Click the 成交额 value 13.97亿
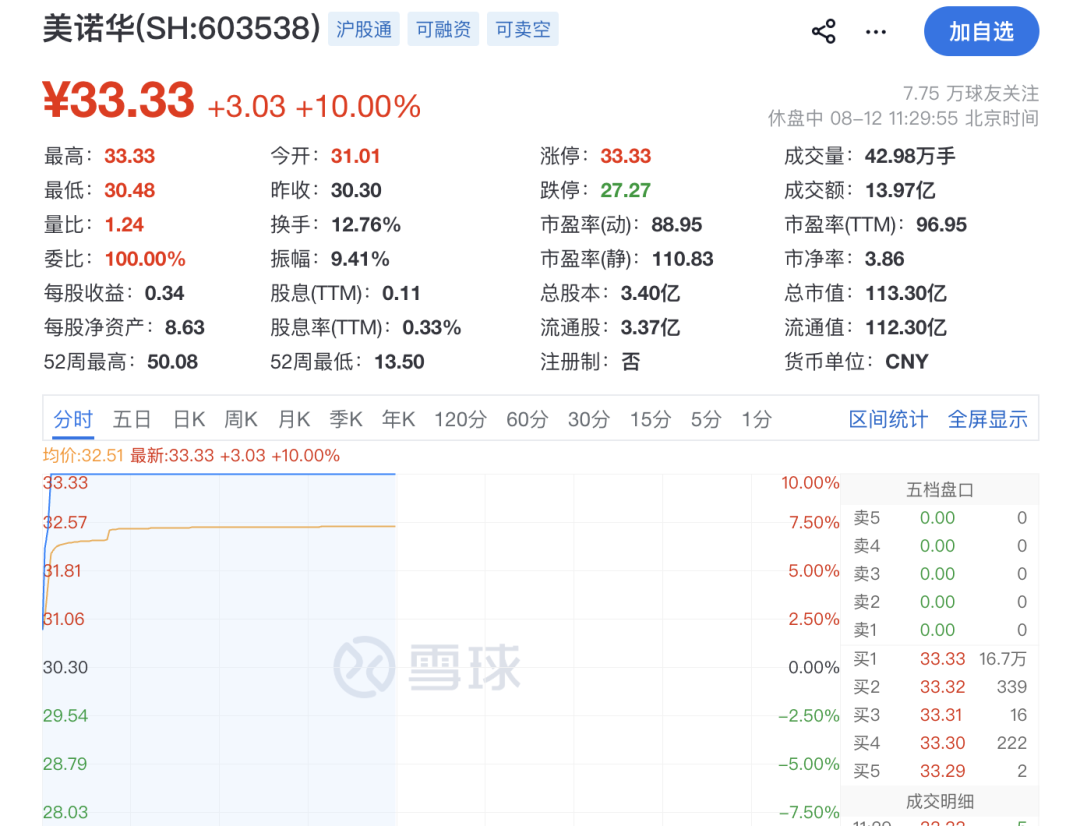Viewport: 1080px width, 826px height. (x=900, y=190)
